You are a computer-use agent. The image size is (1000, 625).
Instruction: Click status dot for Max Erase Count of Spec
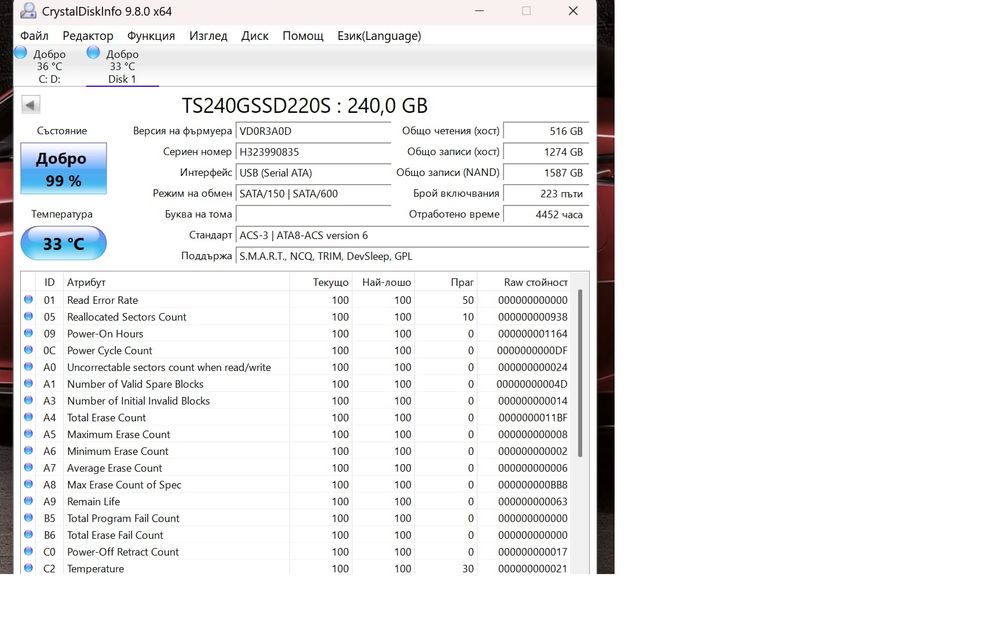click(x=29, y=484)
